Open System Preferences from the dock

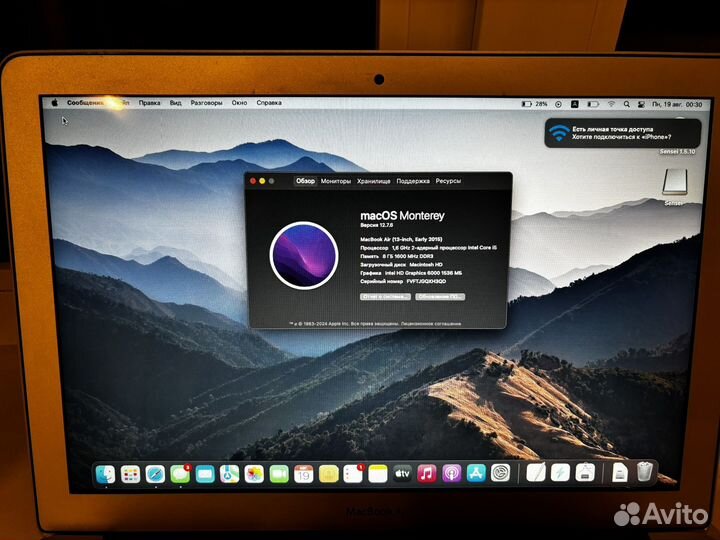(x=501, y=473)
